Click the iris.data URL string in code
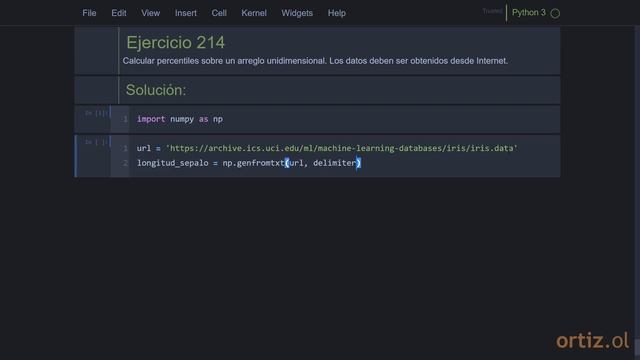Image resolution: width=640 pixels, height=360 pixels. [x=342, y=148]
